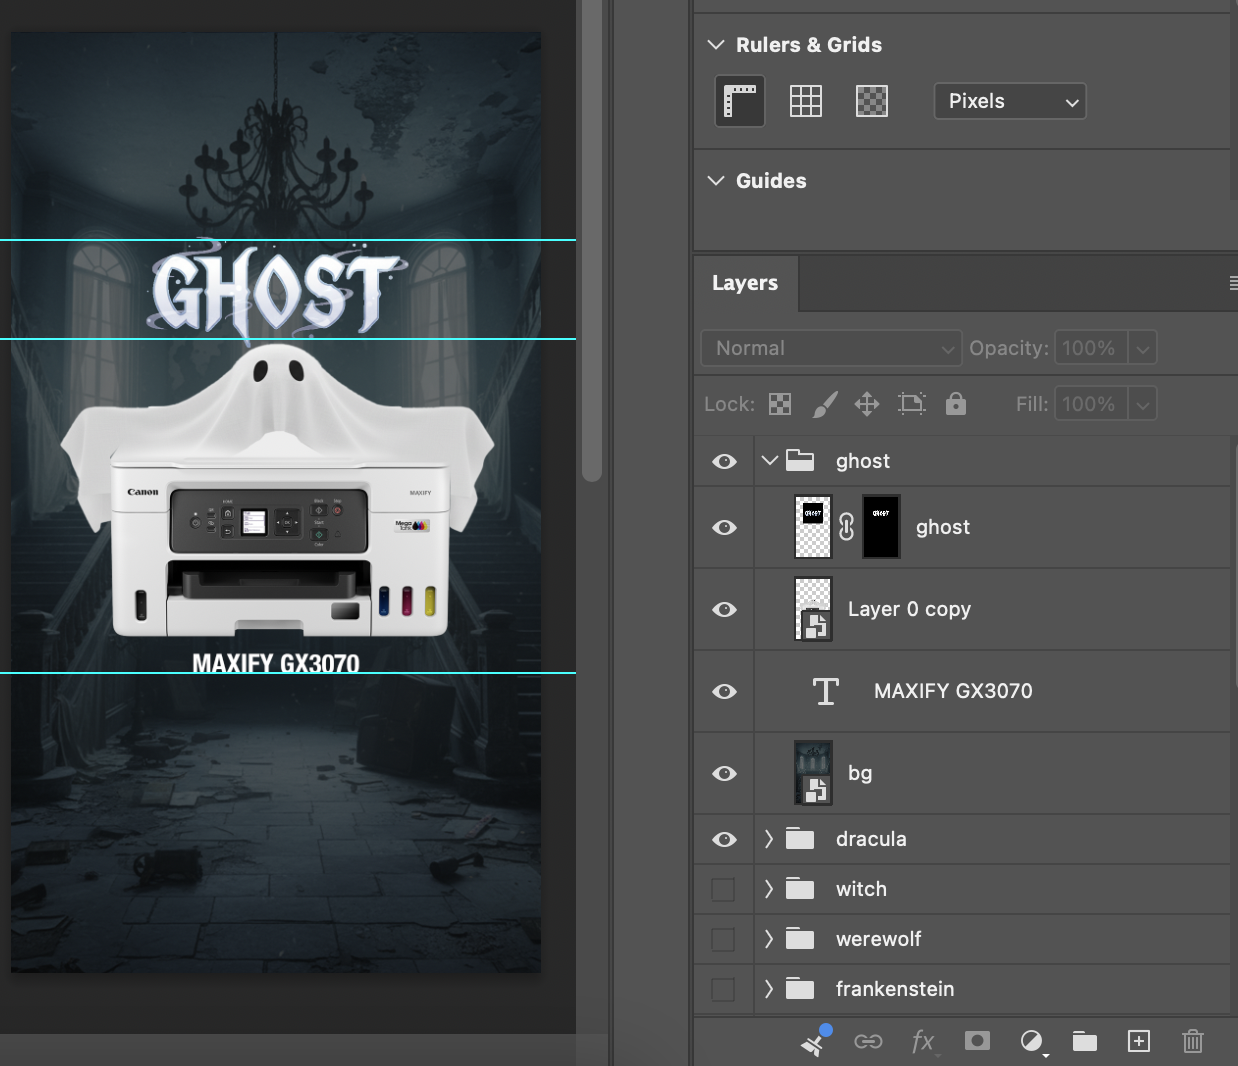Click the Fill value field
The width and height of the screenshot is (1238, 1066).
tap(1090, 404)
